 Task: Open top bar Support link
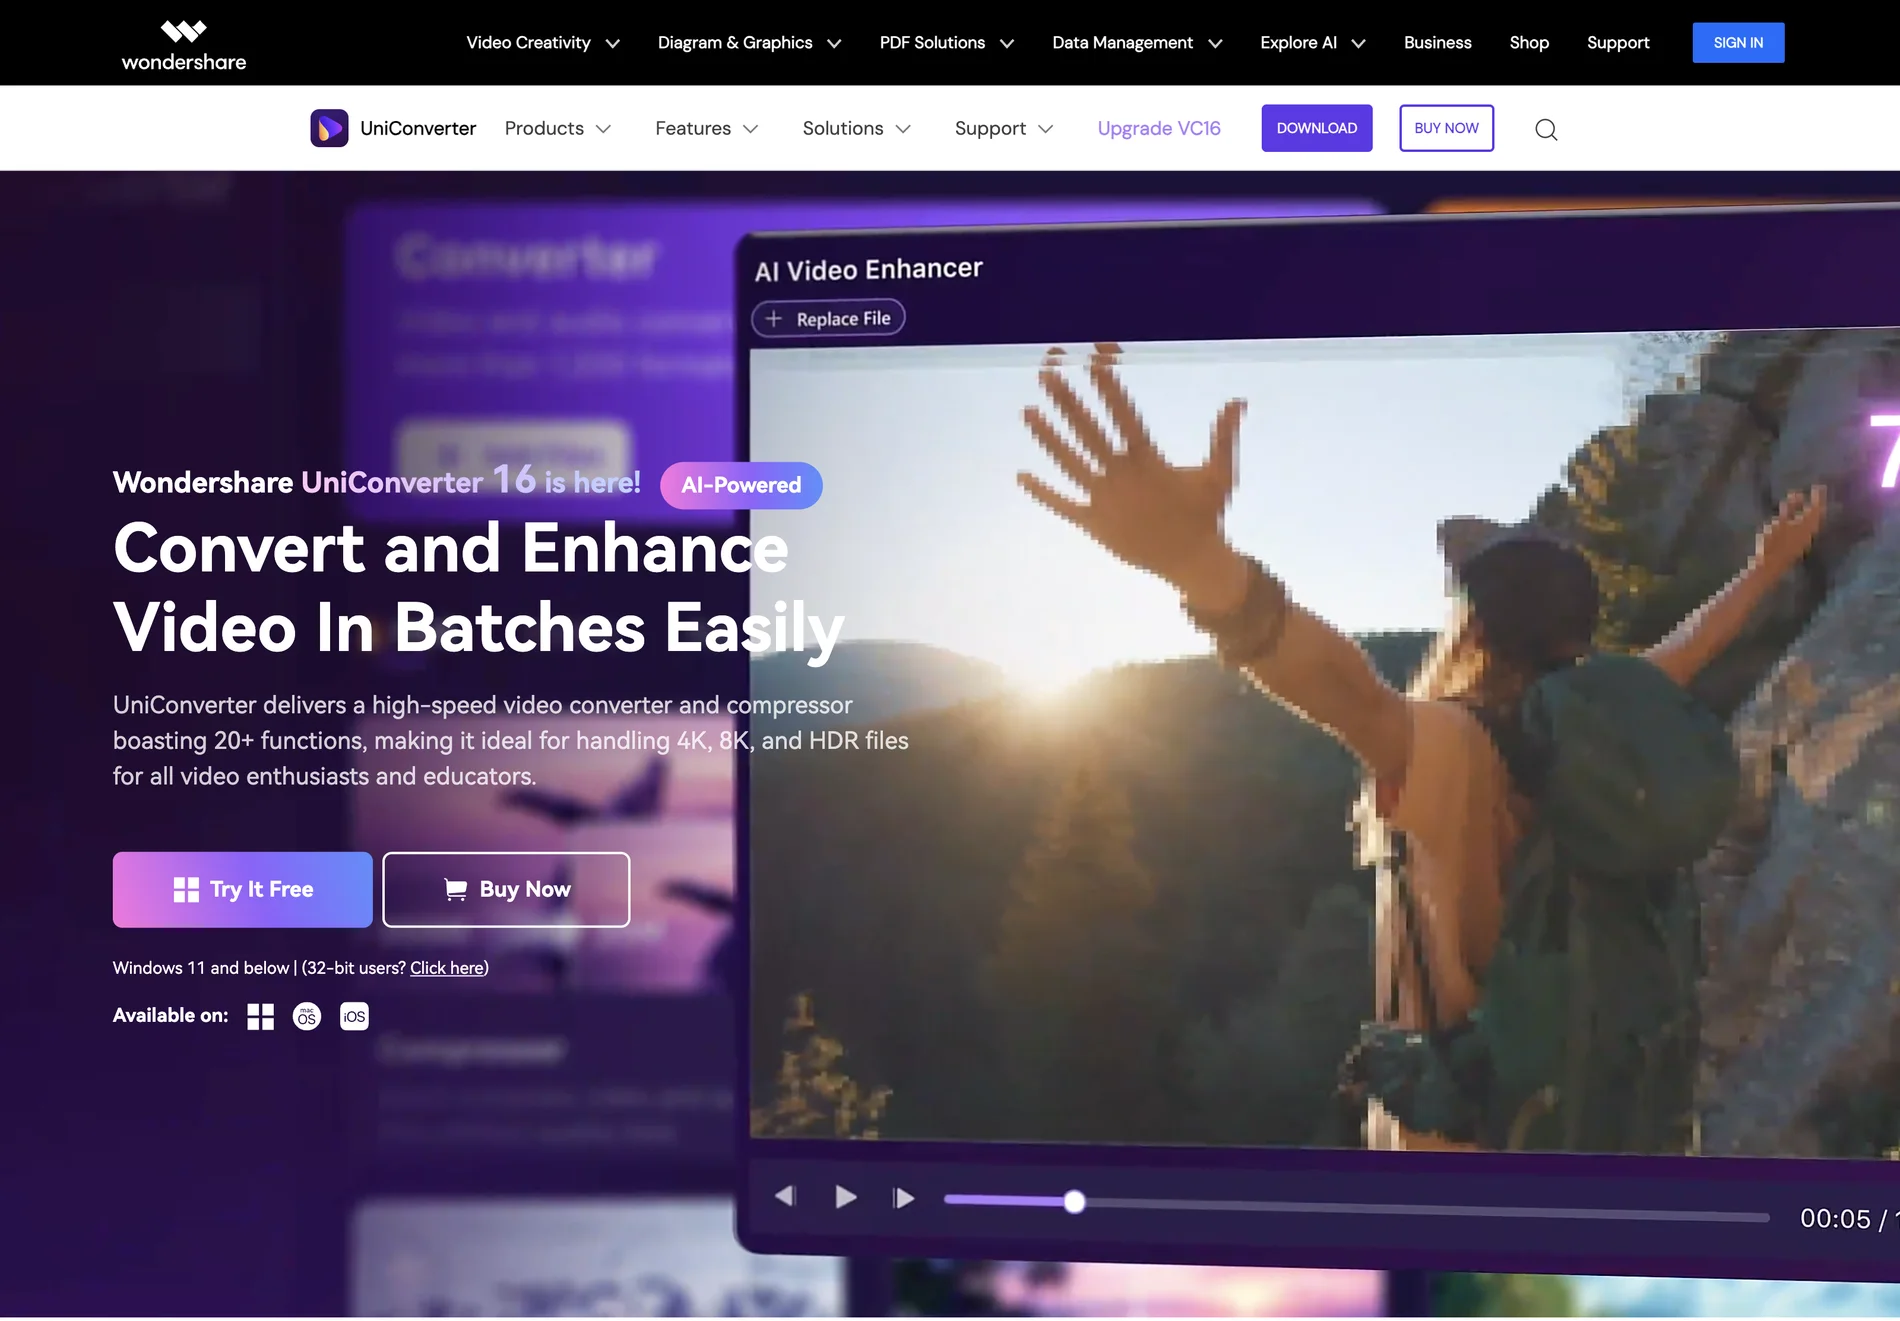point(1618,43)
